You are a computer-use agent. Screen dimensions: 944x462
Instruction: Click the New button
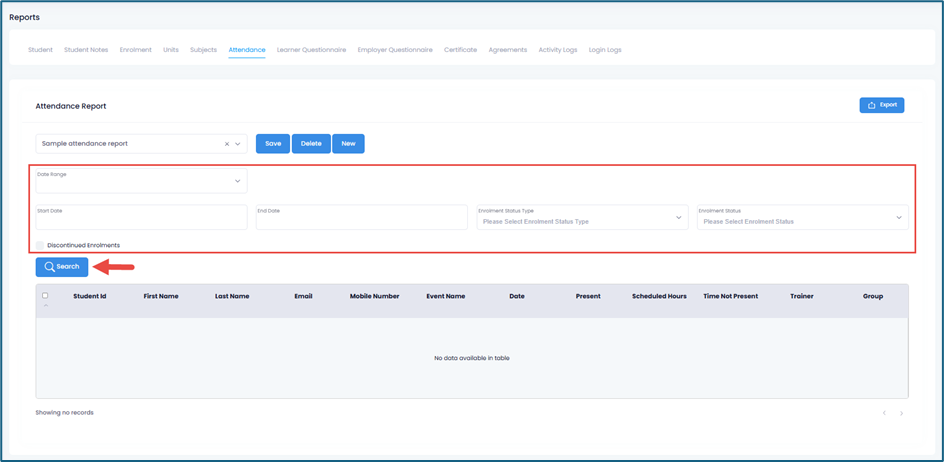pos(348,144)
